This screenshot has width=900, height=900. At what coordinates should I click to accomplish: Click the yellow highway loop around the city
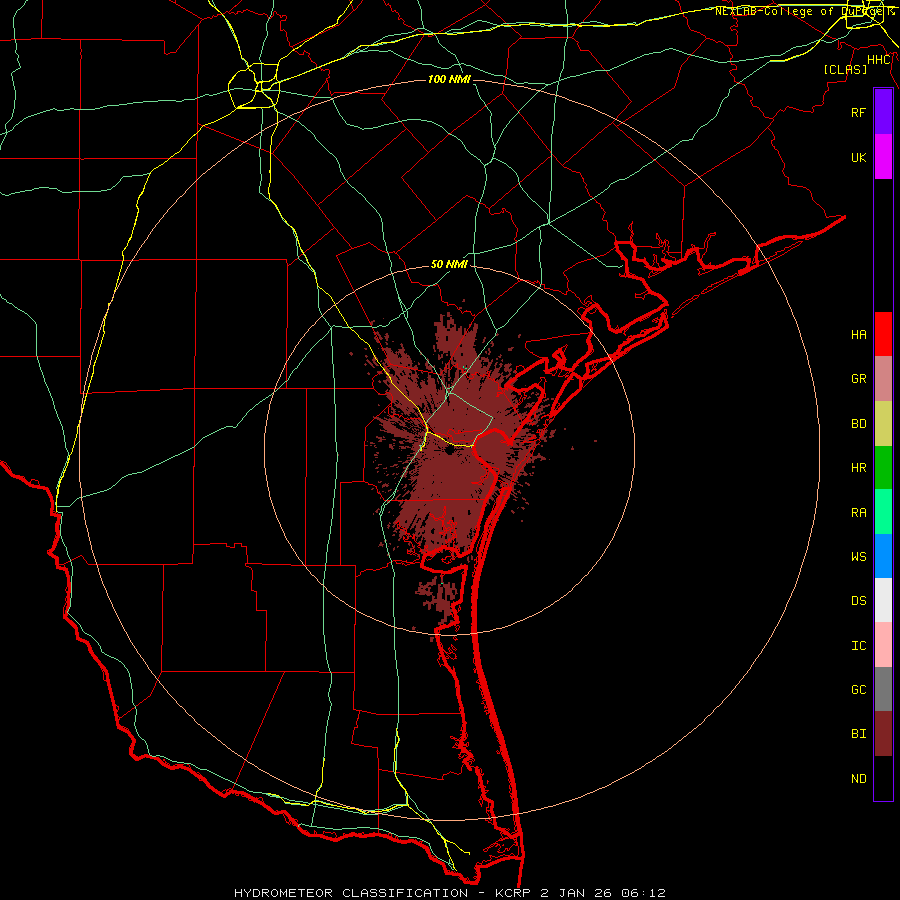click(254, 87)
